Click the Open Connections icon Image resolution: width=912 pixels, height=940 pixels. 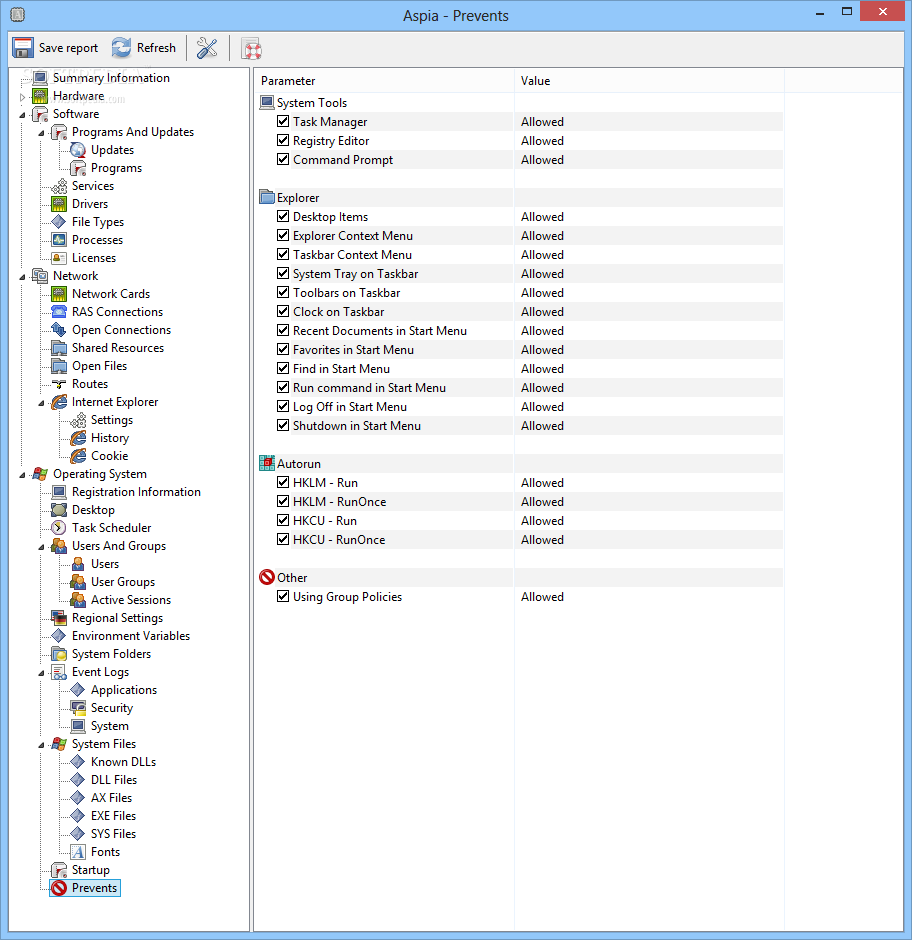tap(59, 330)
